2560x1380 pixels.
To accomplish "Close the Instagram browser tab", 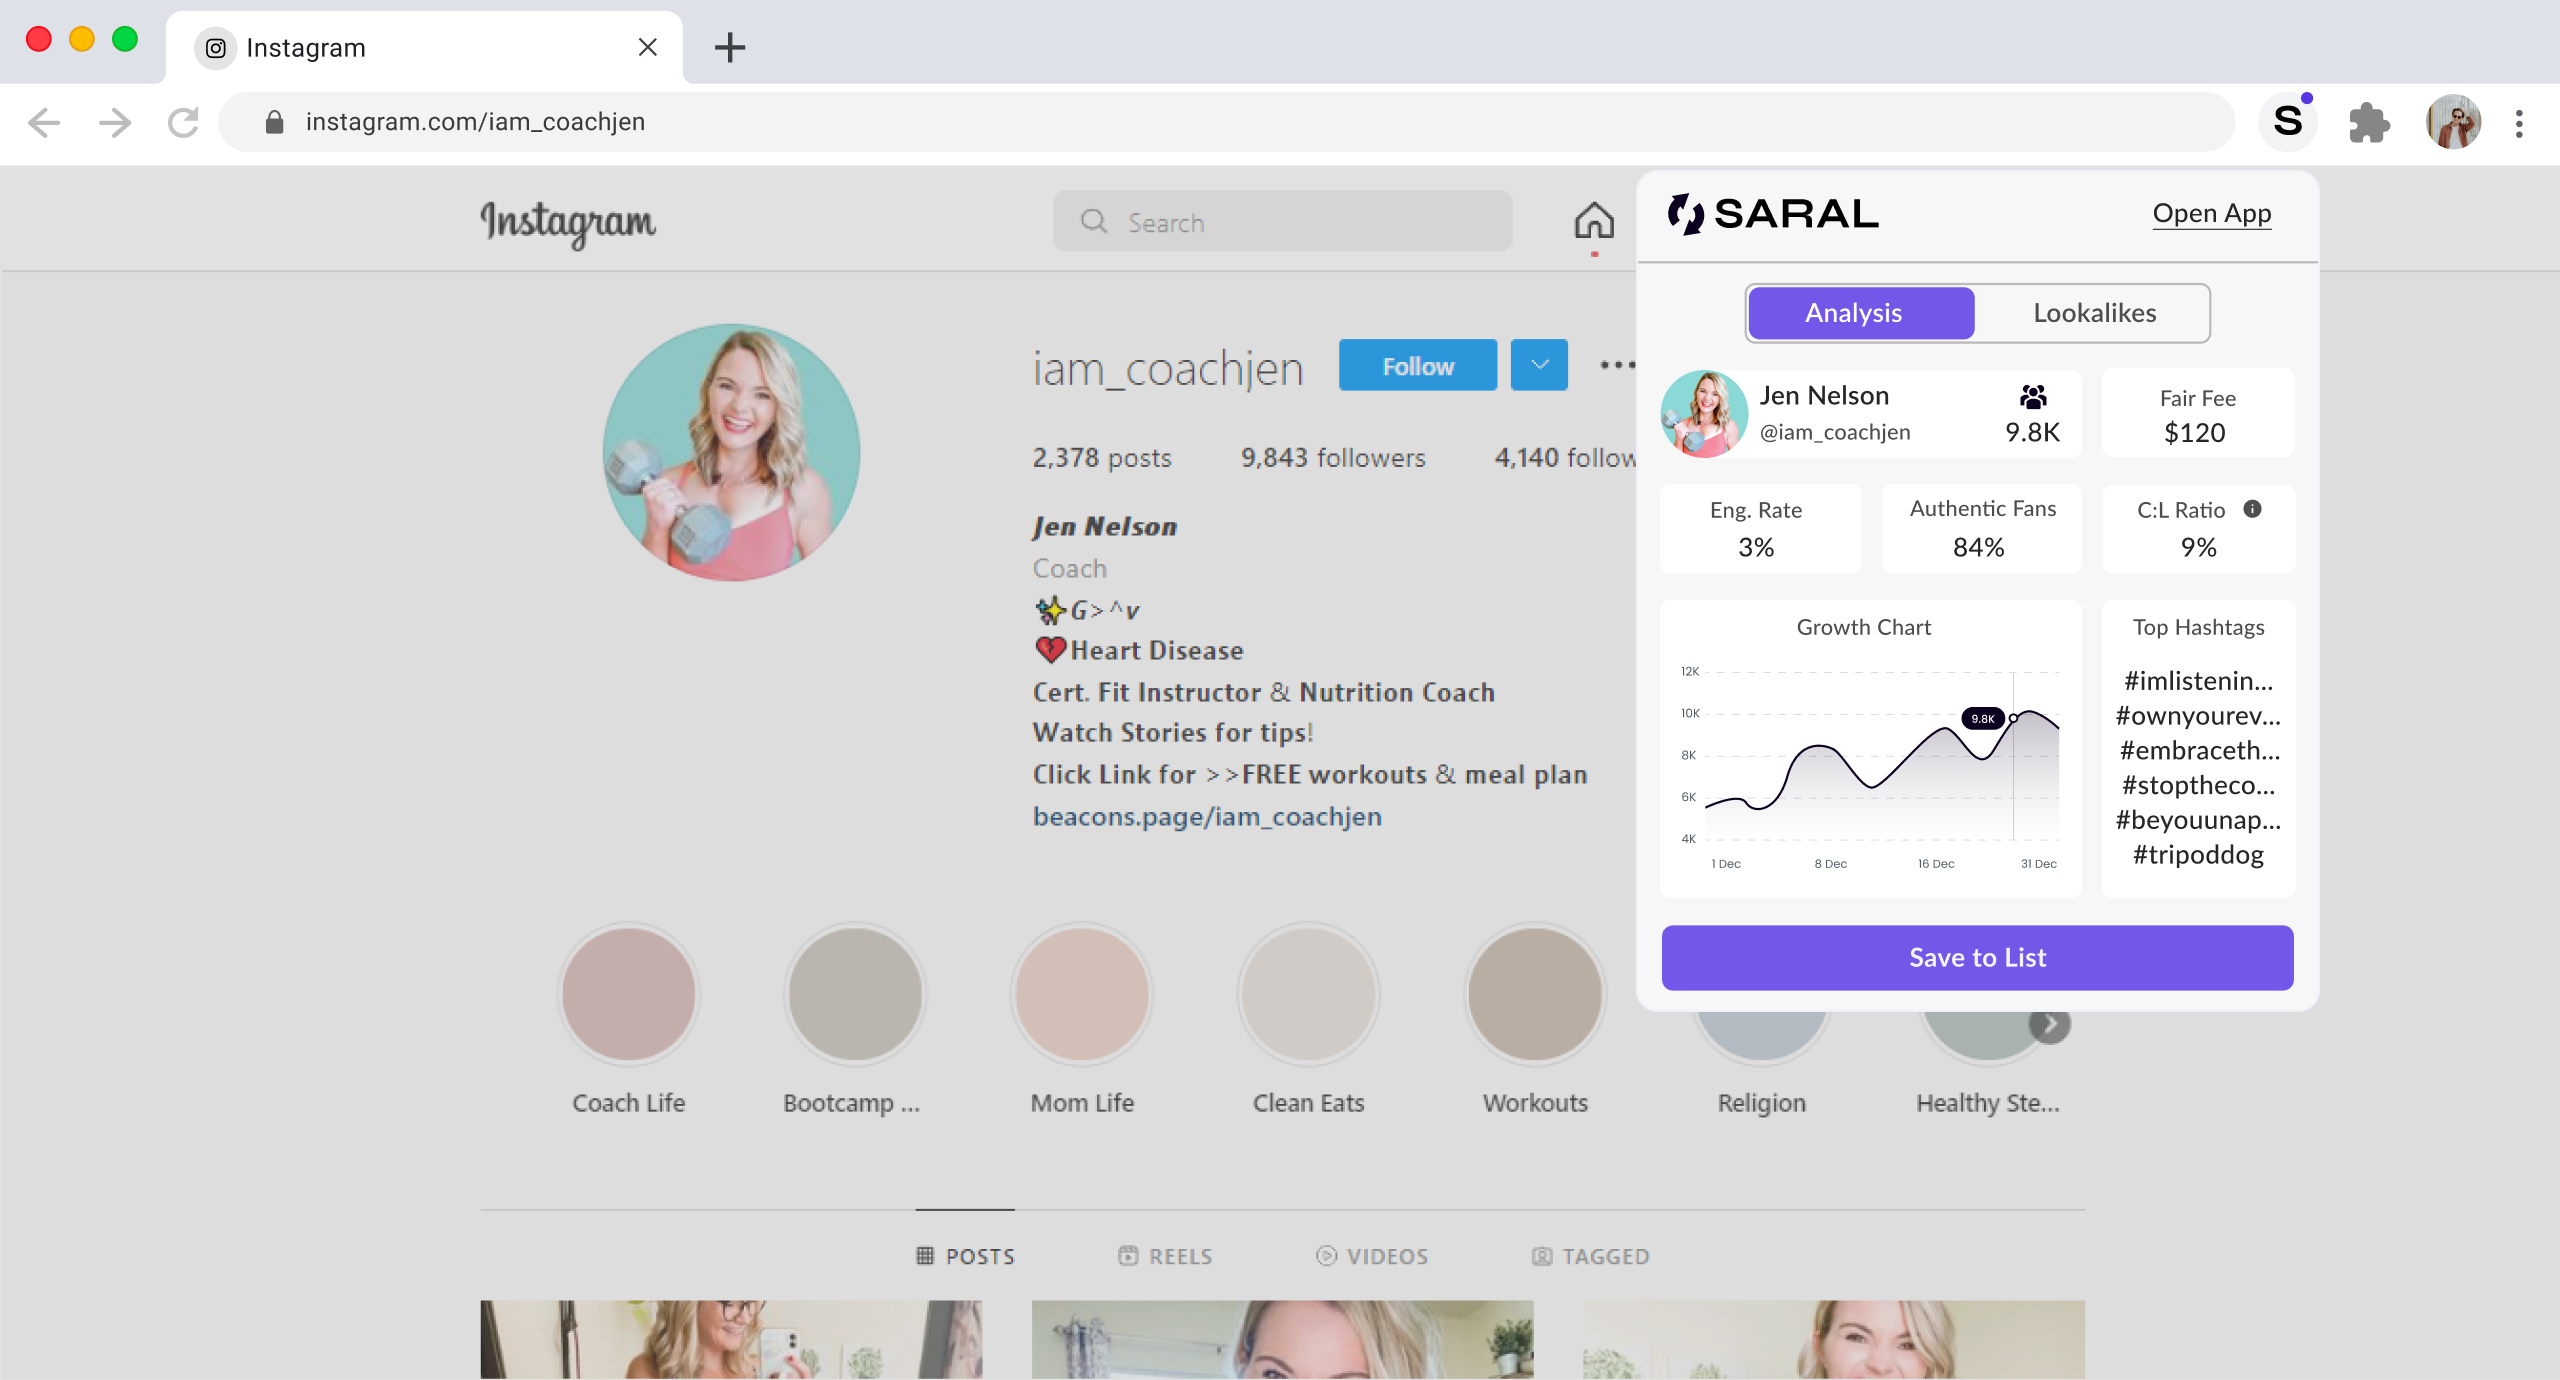I will point(647,47).
